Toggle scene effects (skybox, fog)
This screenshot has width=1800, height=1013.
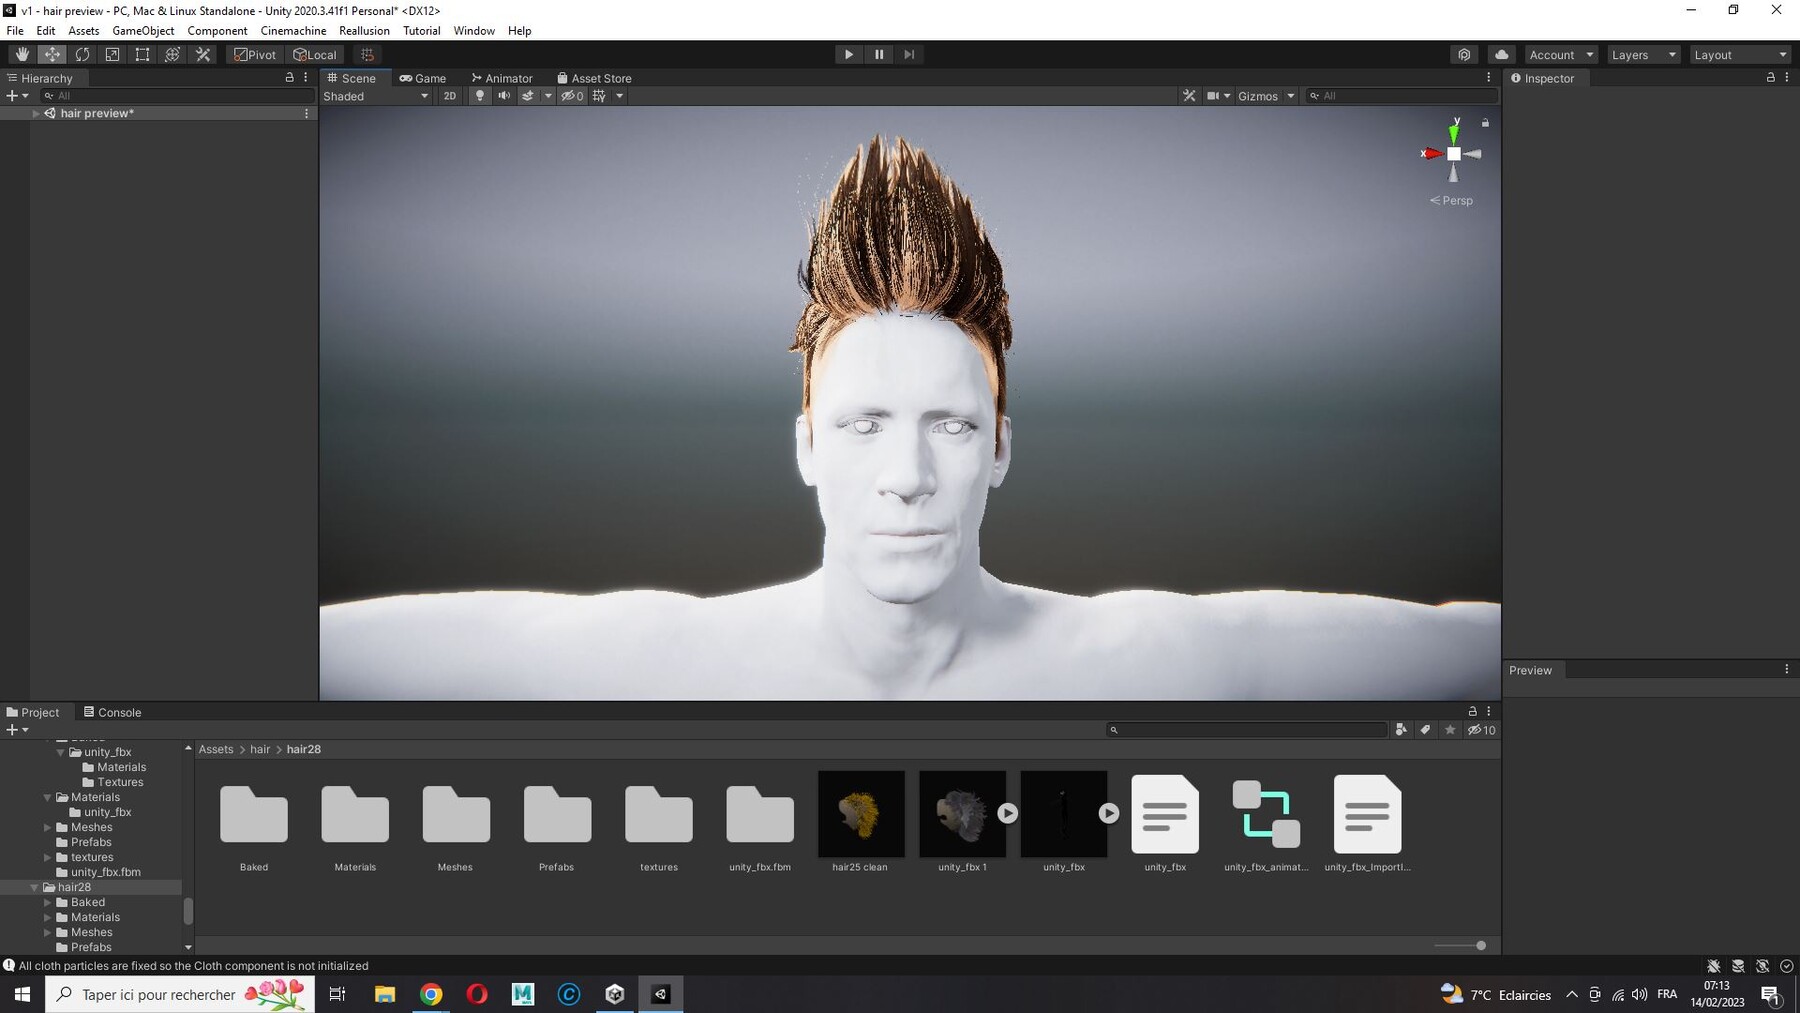pos(528,96)
